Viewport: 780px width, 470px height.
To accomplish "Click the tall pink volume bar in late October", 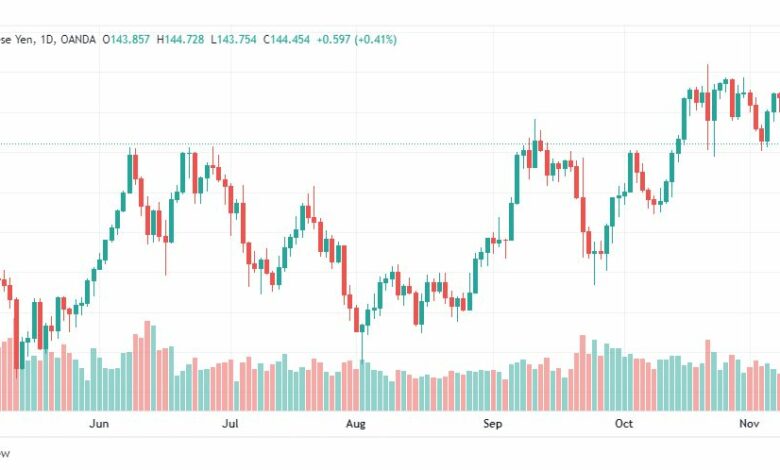I will [707, 376].
